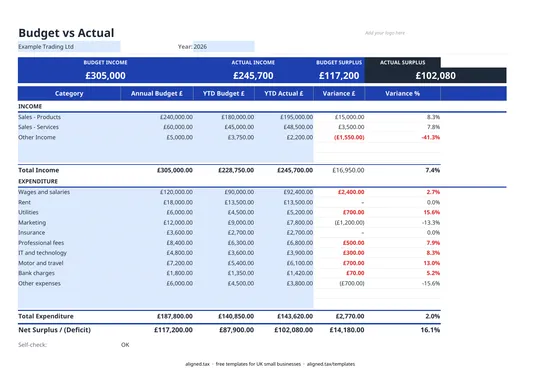Click Motor and travel variance 13.0%
The image size is (540, 382).
point(432,263)
